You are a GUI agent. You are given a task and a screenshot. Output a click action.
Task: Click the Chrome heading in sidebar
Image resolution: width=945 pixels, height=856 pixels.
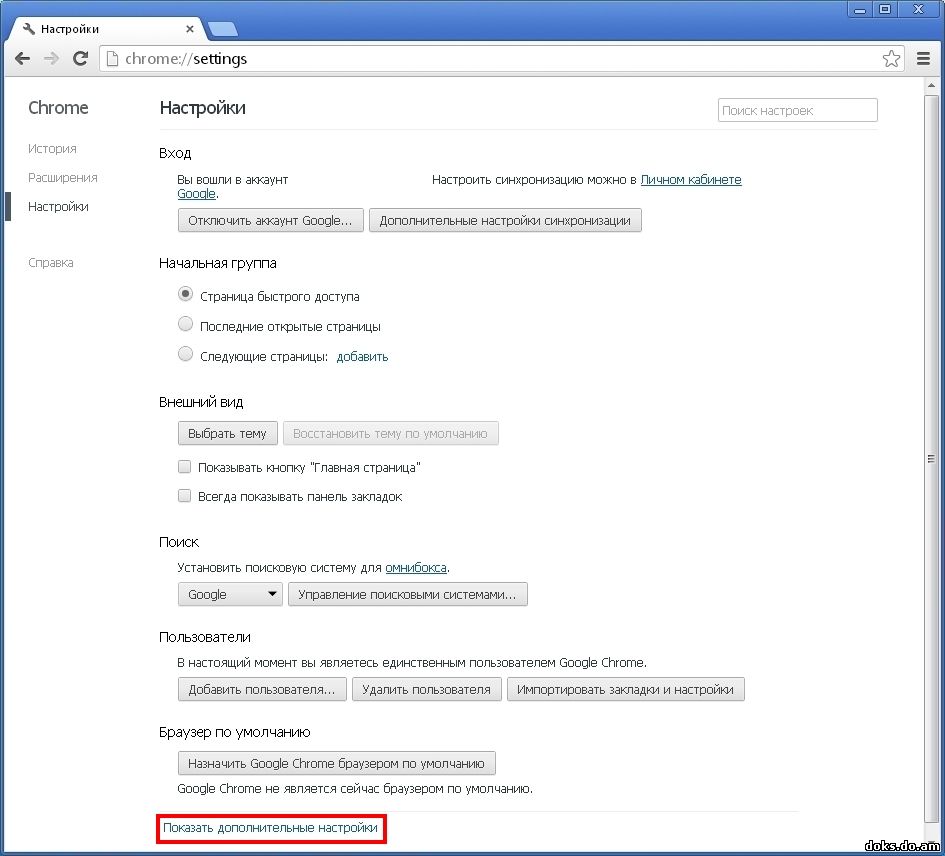click(58, 108)
